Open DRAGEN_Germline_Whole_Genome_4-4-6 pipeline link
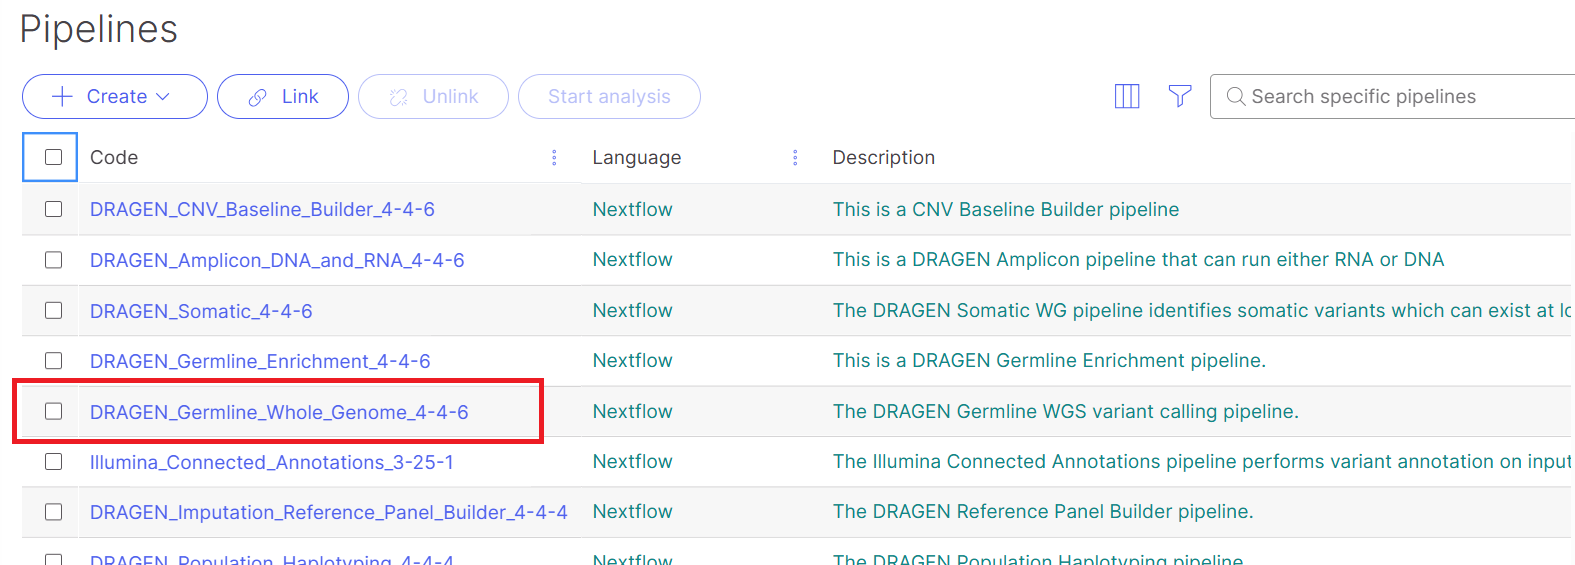This screenshot has height=565, width=1575. (279, 412)
